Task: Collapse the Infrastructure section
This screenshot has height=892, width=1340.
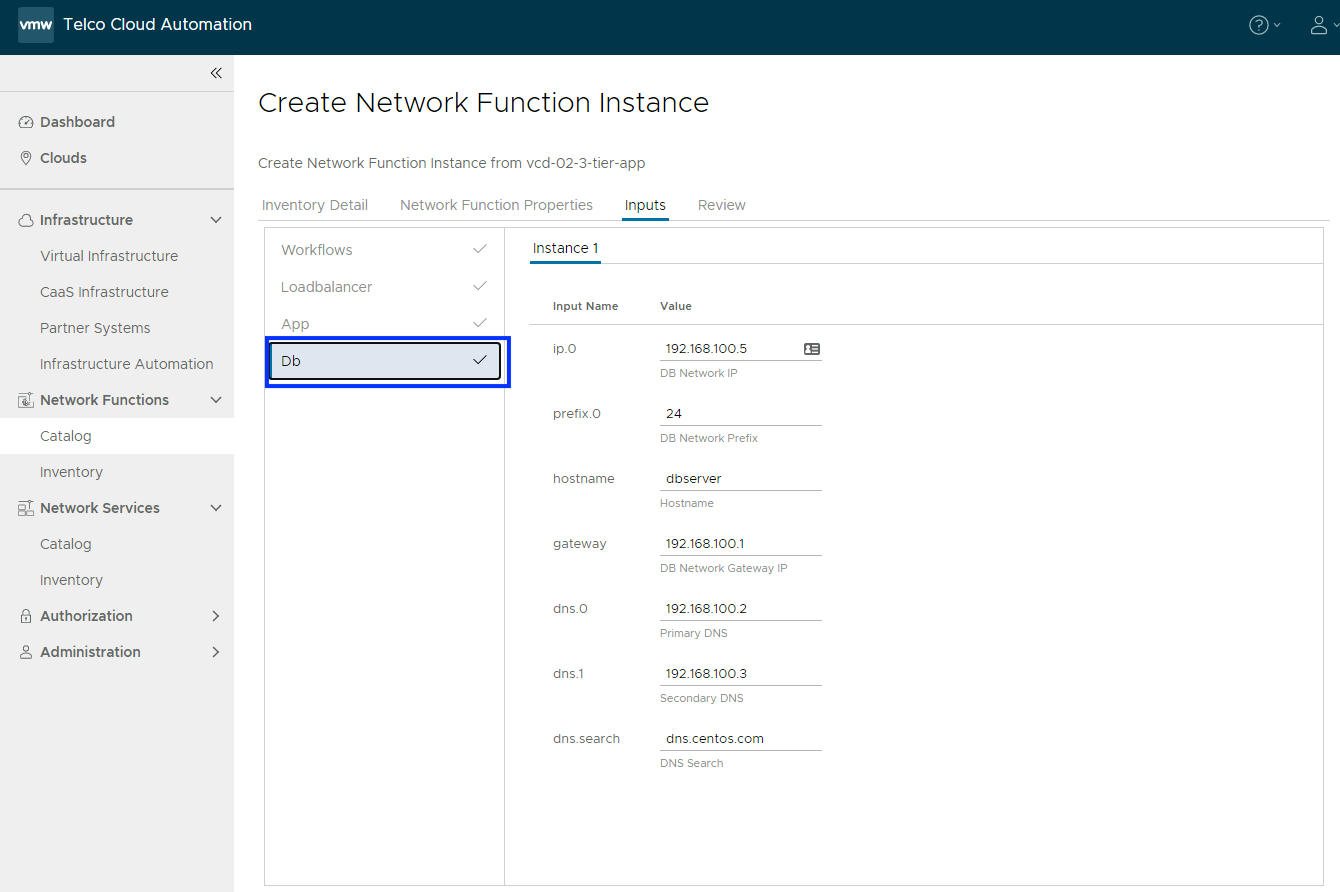Action: pos(215,220)
